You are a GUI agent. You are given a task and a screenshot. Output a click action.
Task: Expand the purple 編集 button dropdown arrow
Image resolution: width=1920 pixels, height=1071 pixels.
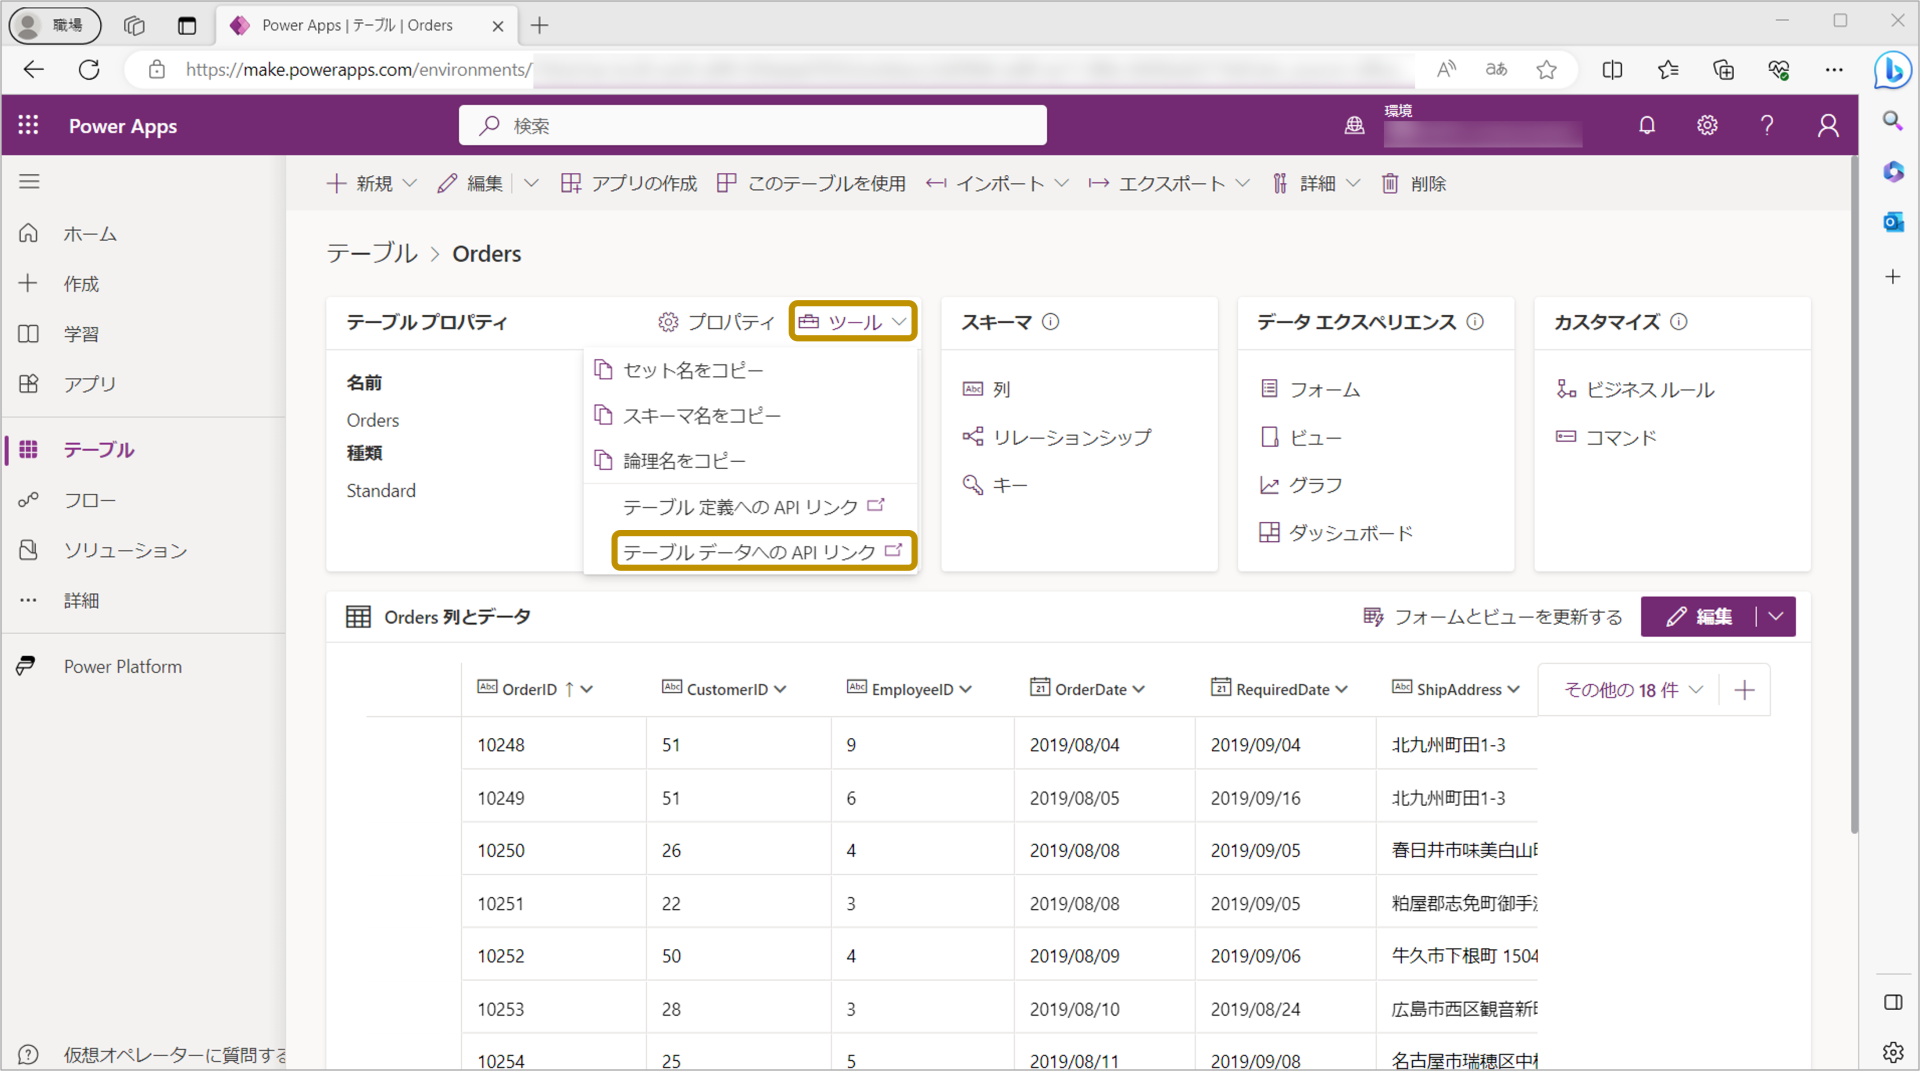(1776, 617)
